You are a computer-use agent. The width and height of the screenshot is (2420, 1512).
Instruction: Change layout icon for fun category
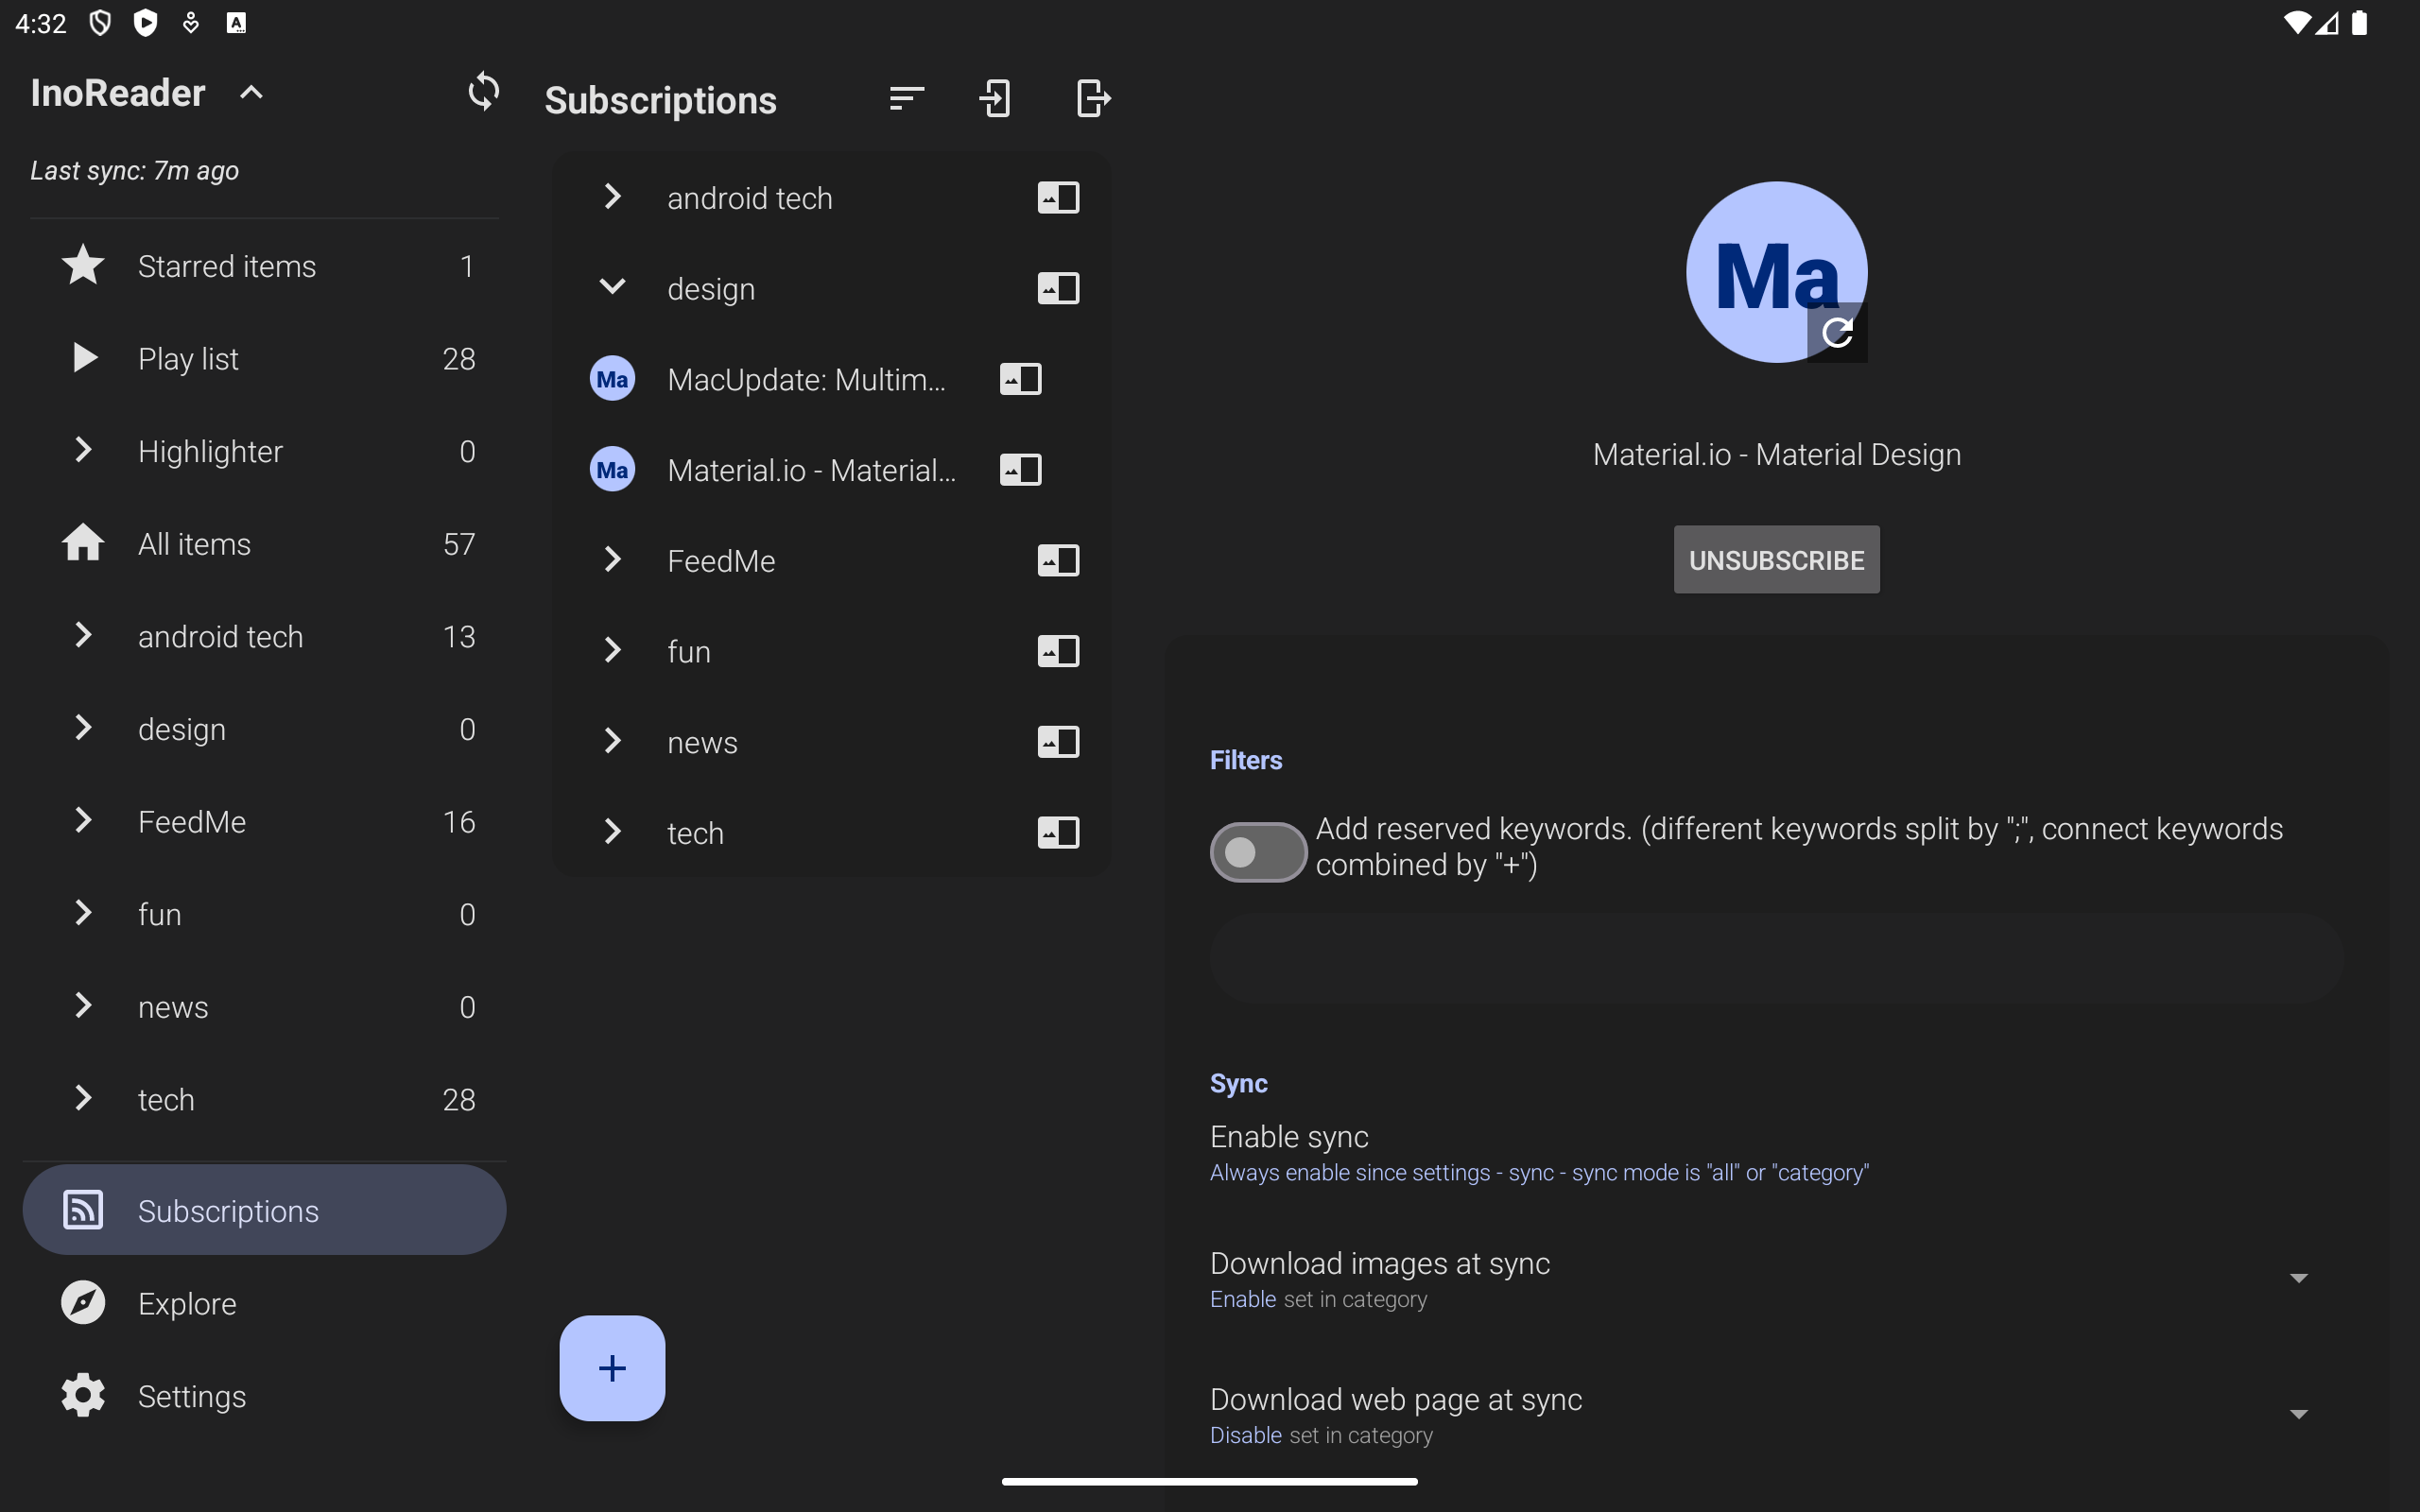point(1058,652)
